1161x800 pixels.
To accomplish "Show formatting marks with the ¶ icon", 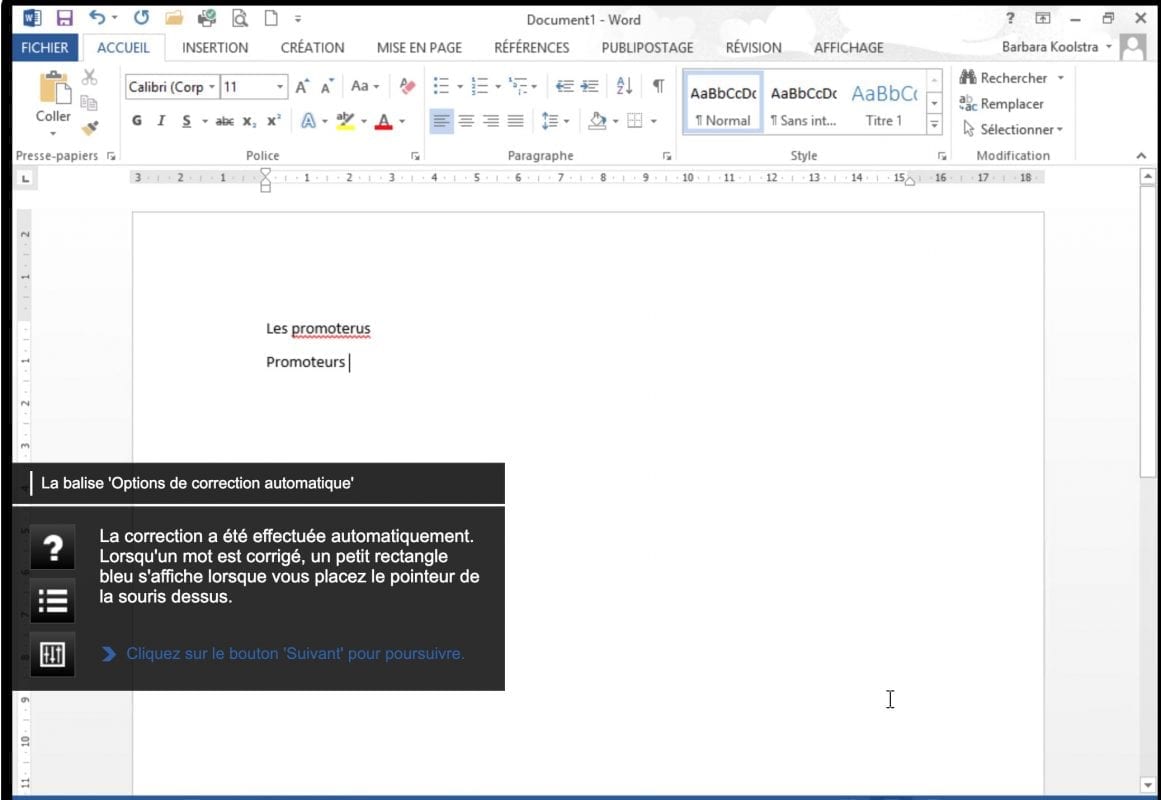I will (657, 86).
